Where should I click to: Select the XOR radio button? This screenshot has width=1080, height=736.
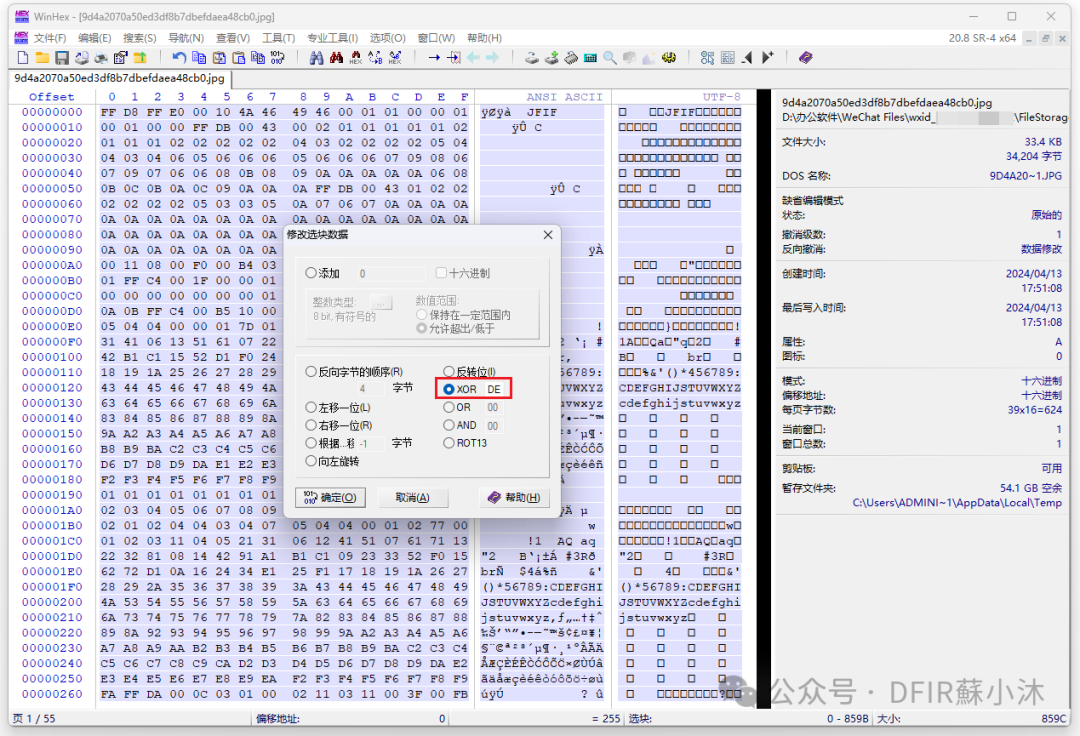tap(449, 389)
